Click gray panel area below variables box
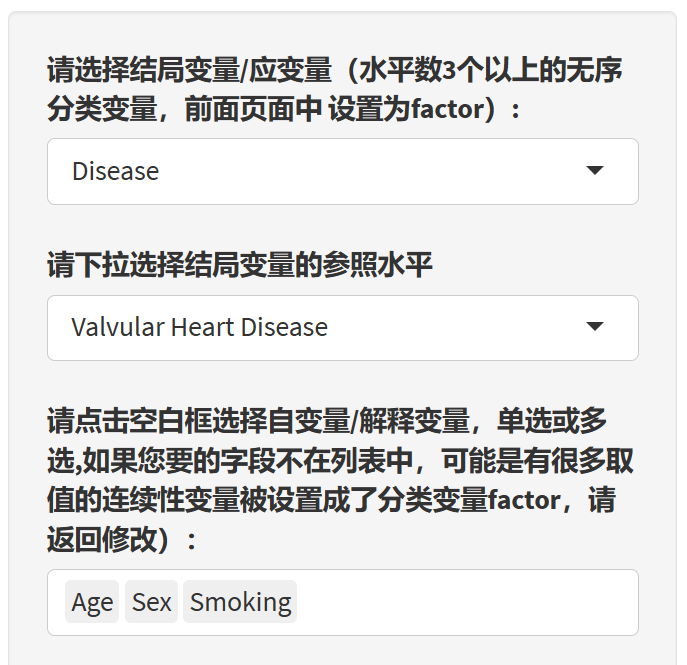Screen dimensions: 687x665 point(342,650)
